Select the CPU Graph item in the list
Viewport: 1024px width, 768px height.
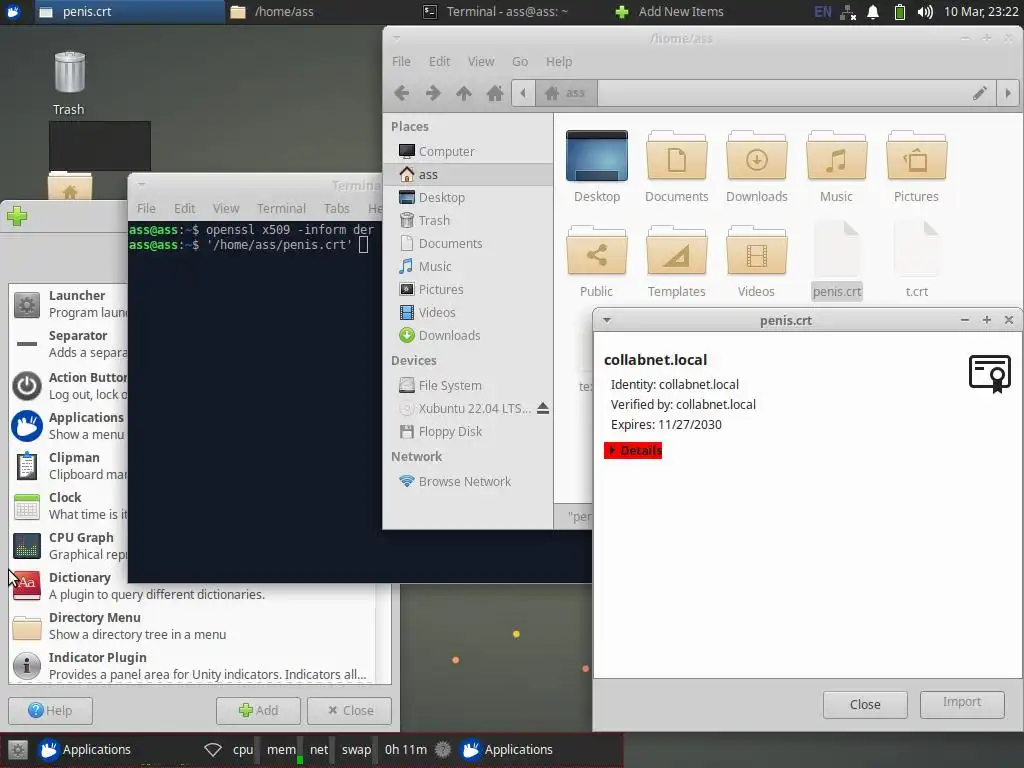click(x=69, y=546)
